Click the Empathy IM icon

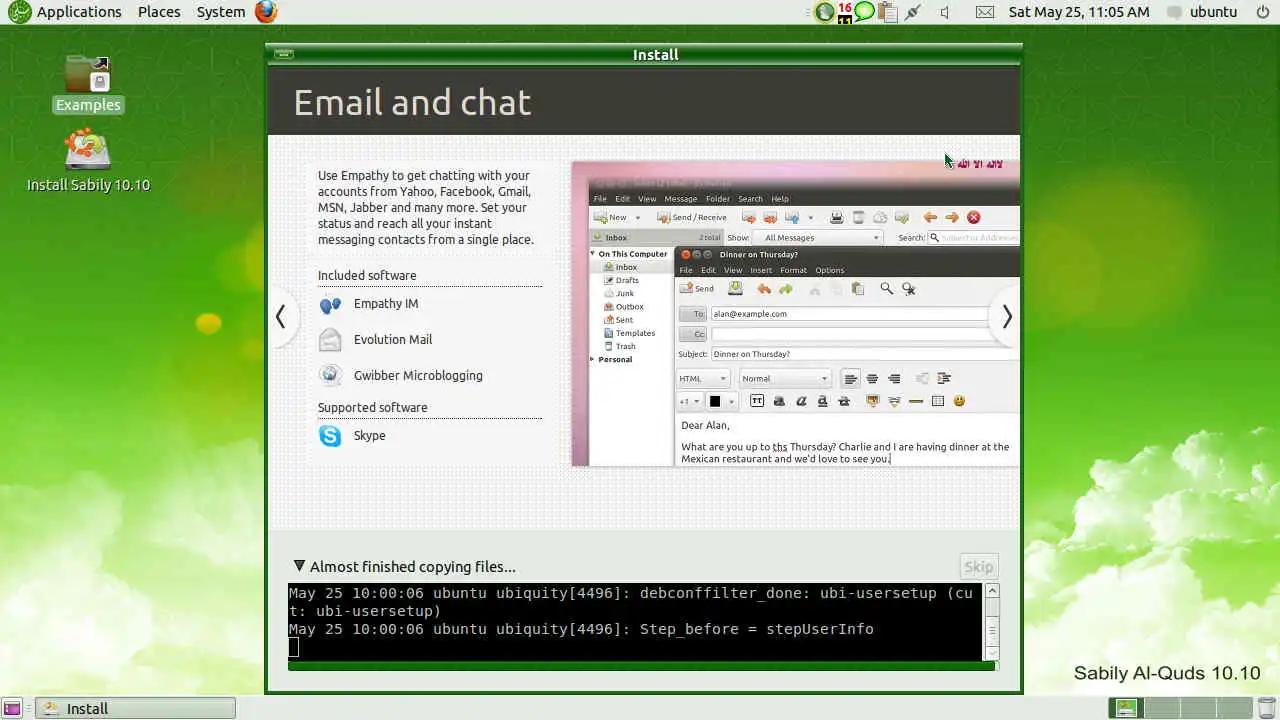330,305
